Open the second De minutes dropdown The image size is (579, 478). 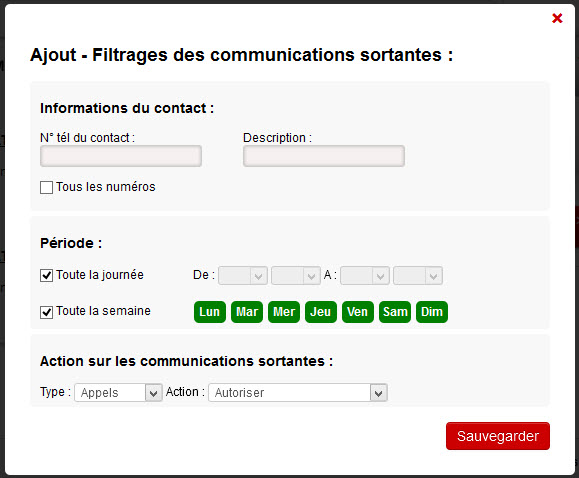click(x=296, y=276)
